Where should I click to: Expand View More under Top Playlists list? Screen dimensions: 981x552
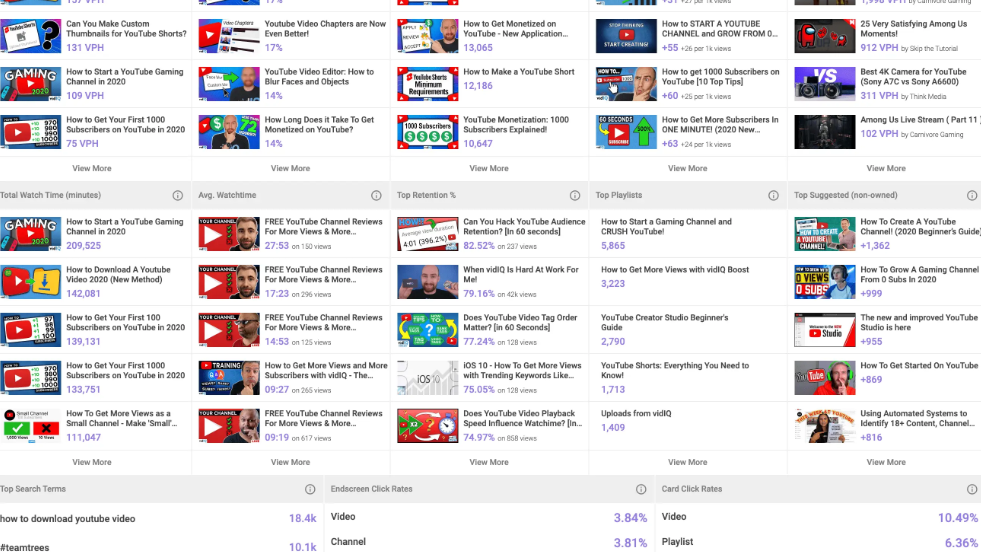click(x=687, y=462)
